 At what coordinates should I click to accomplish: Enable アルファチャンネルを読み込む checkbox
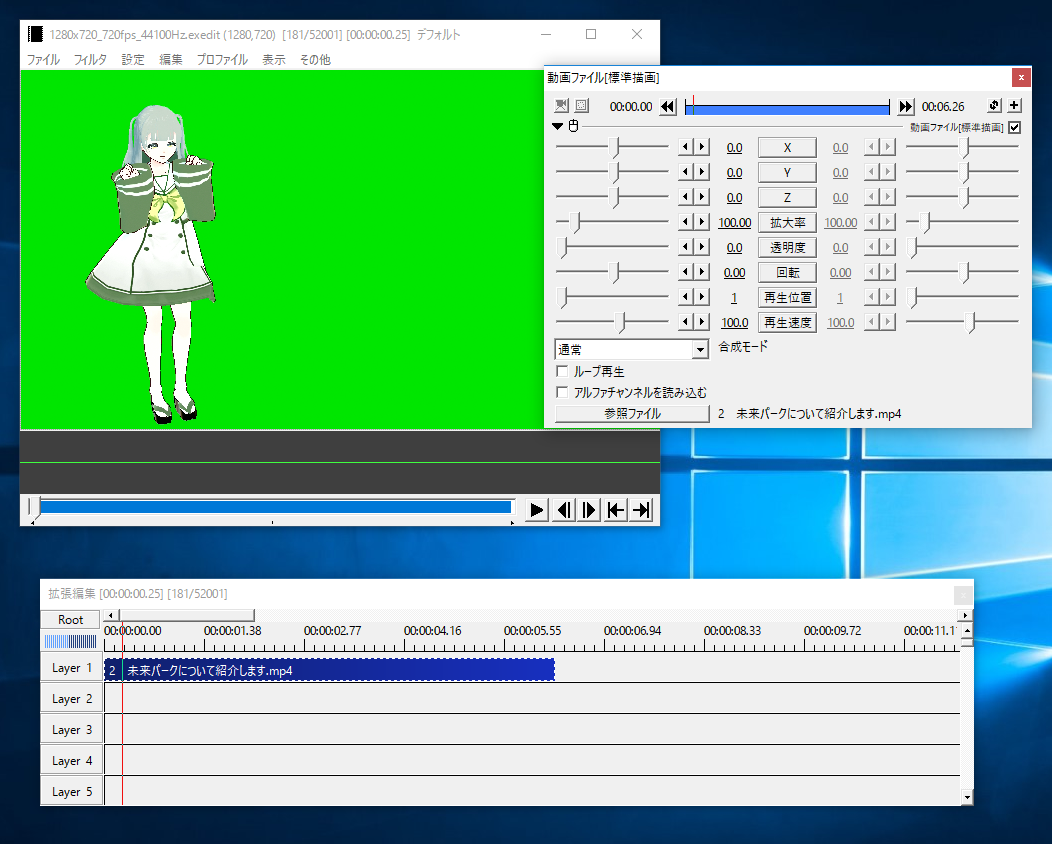[x=562, y=392]
